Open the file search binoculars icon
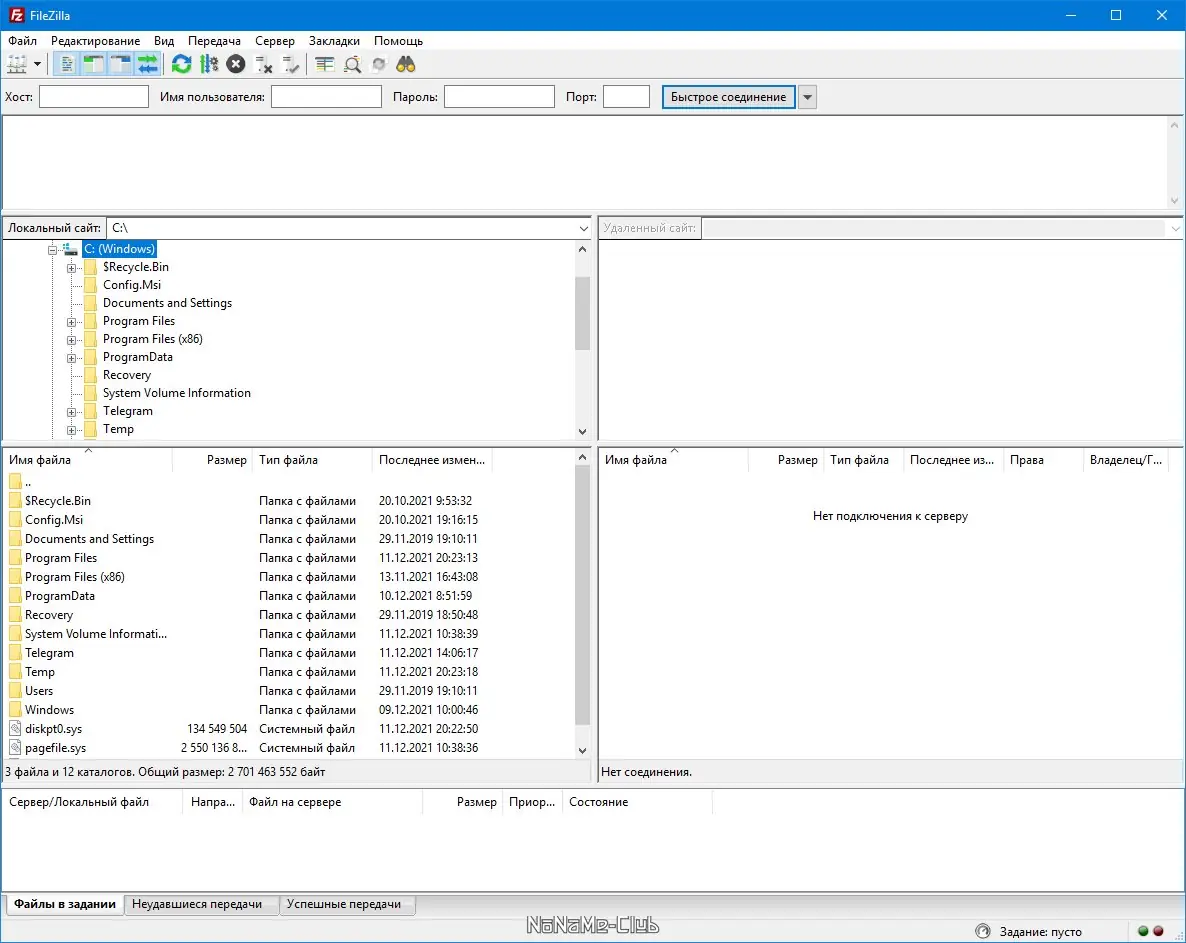 pos(406,64)
